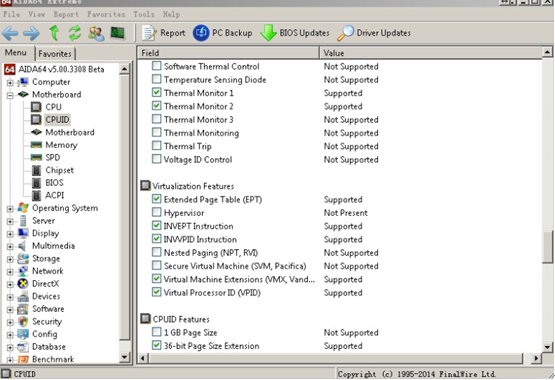Open the File menu
The width and height of the screenshot is (555, 380).
[11, 15]
